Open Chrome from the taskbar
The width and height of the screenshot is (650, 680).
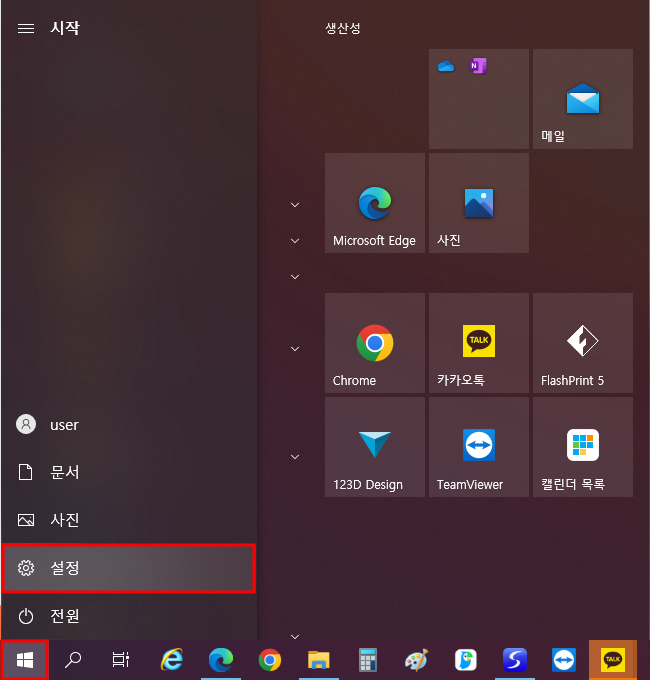click(270, 660)
